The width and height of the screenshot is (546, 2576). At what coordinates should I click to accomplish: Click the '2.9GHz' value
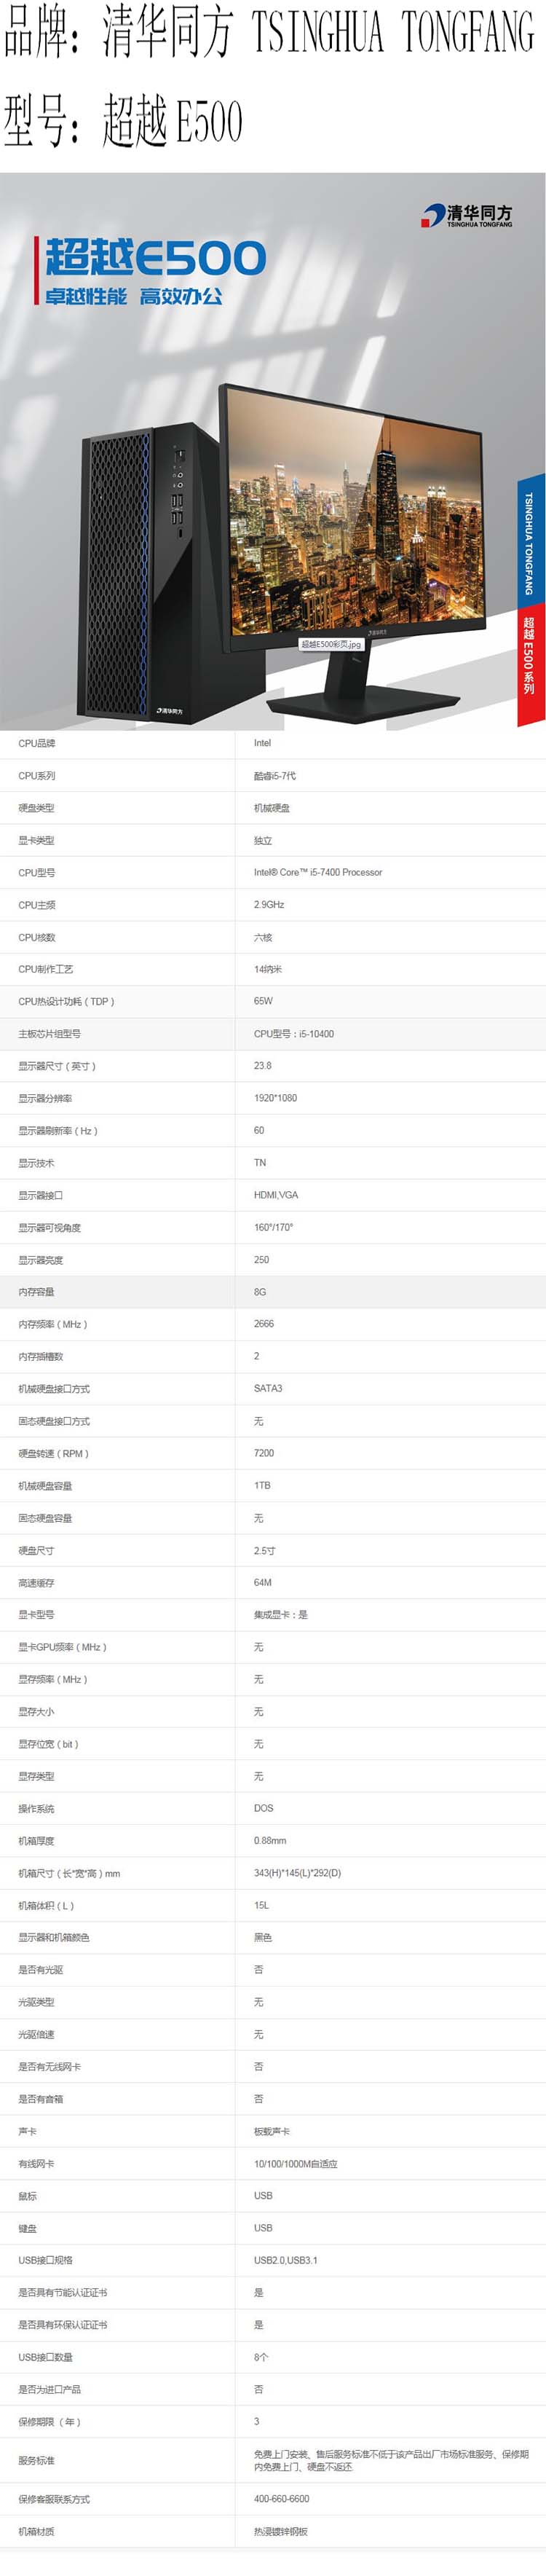[x=269, y=904]
